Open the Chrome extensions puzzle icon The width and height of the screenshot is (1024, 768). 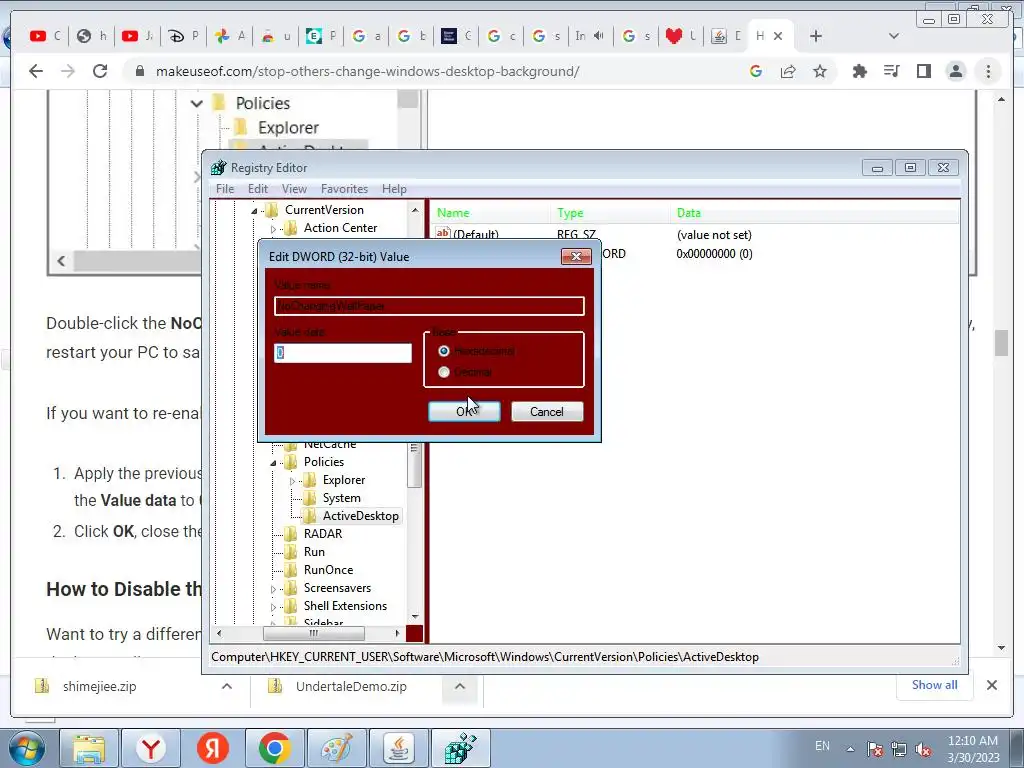(x=859, y=71)
